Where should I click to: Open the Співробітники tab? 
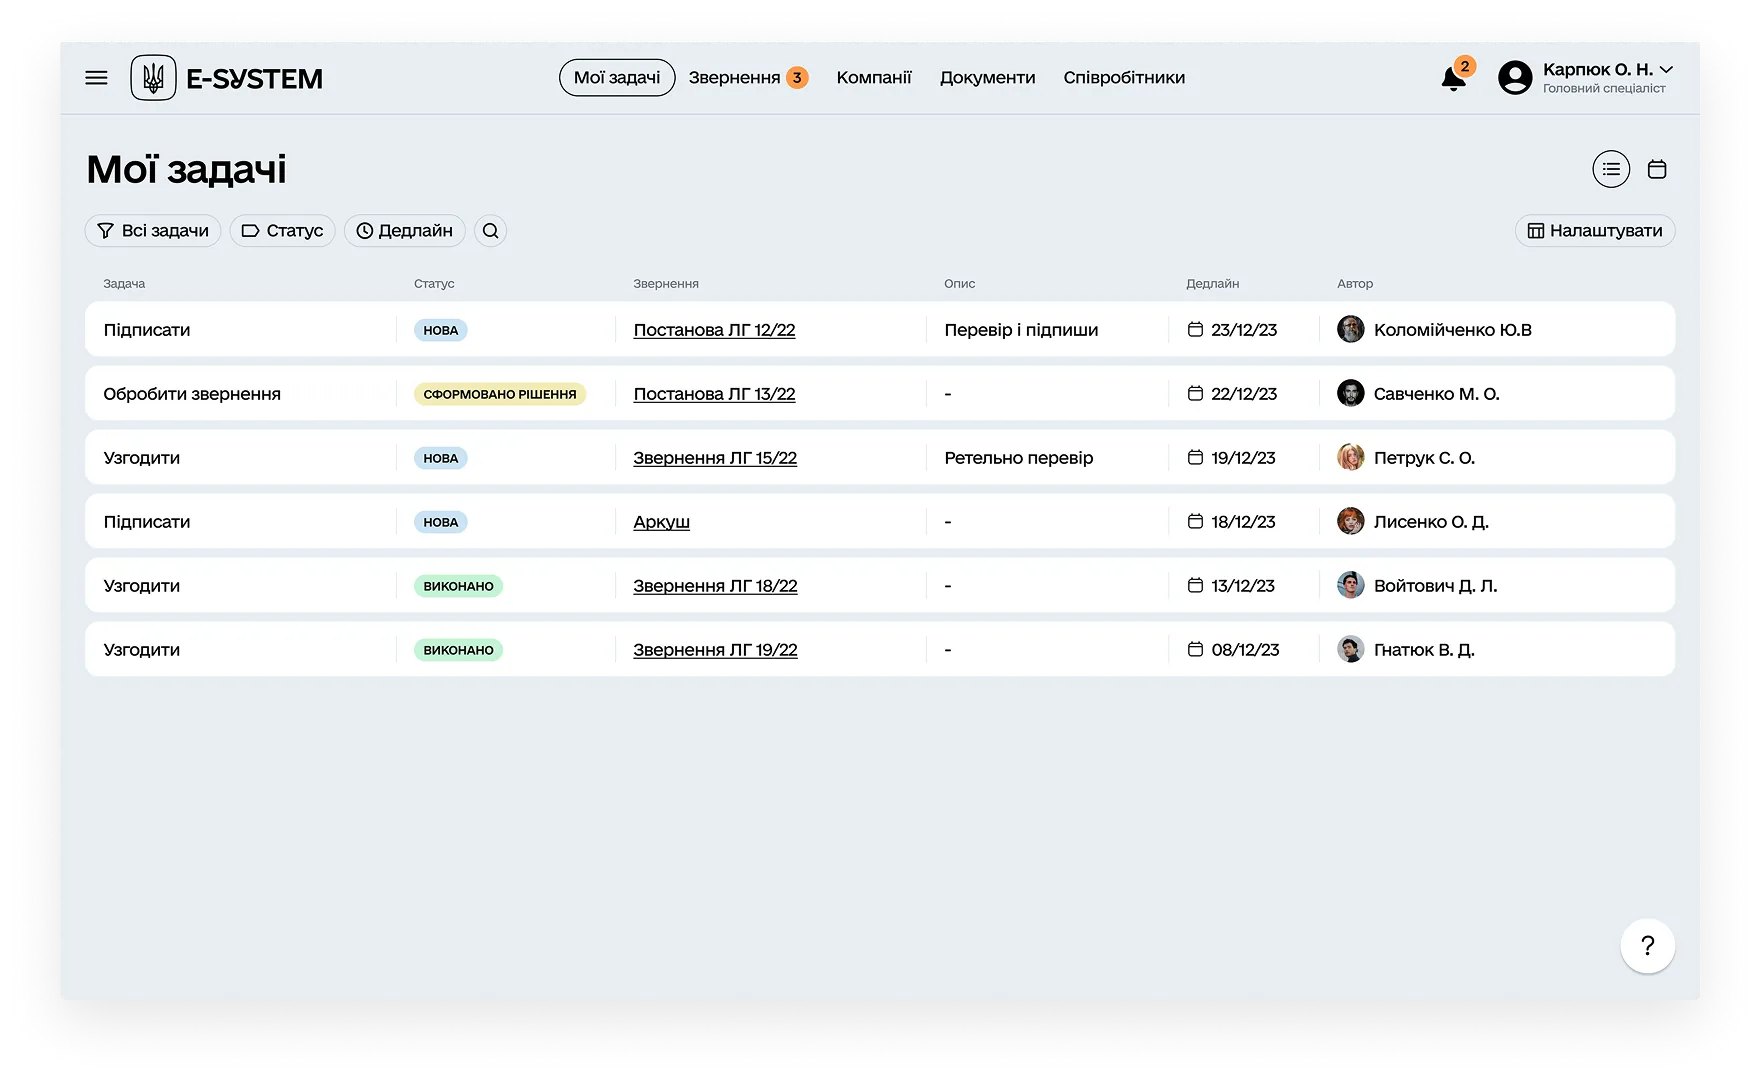click(x=1124, y=78)
